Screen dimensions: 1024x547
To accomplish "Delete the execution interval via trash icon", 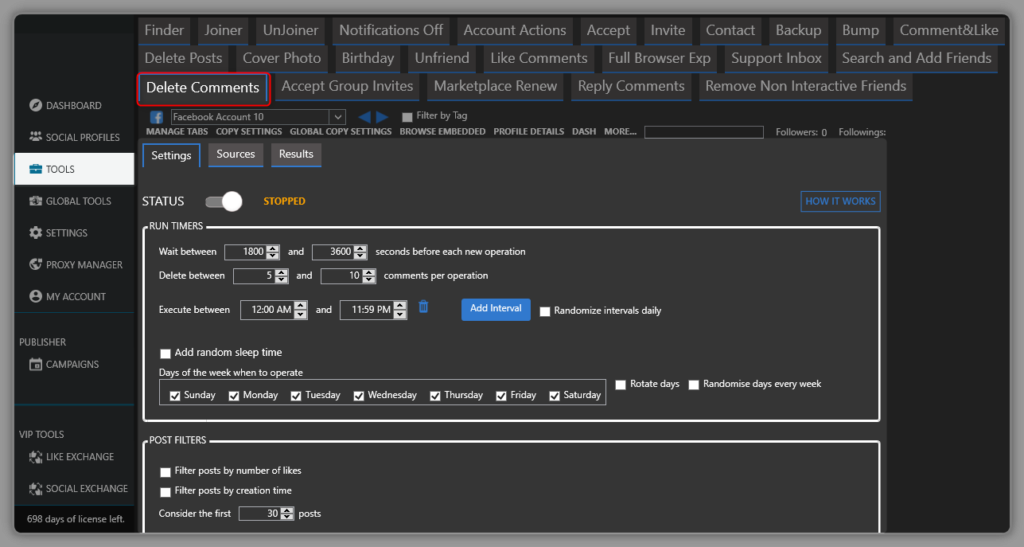I will tap(423, 307).
